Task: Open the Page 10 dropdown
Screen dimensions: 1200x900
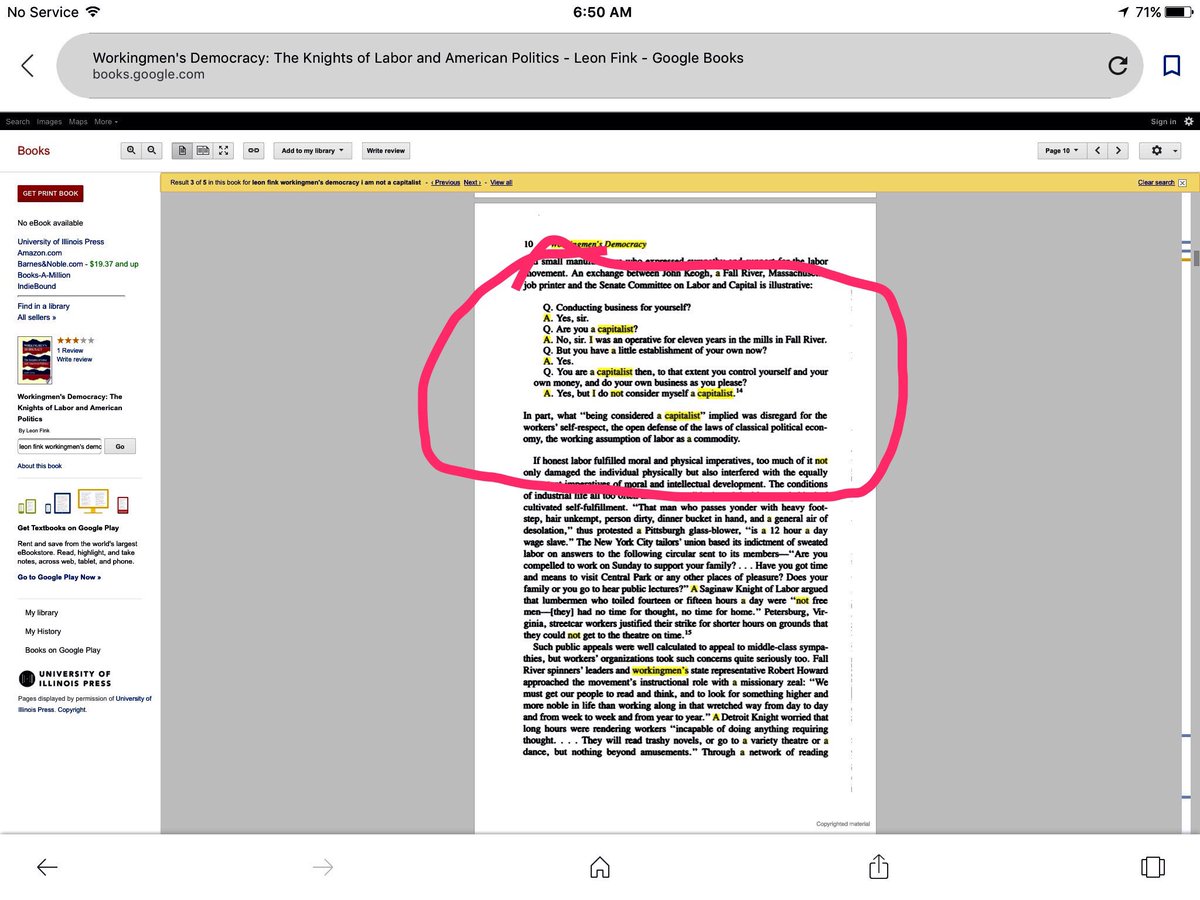Action: pos(1060,151)
